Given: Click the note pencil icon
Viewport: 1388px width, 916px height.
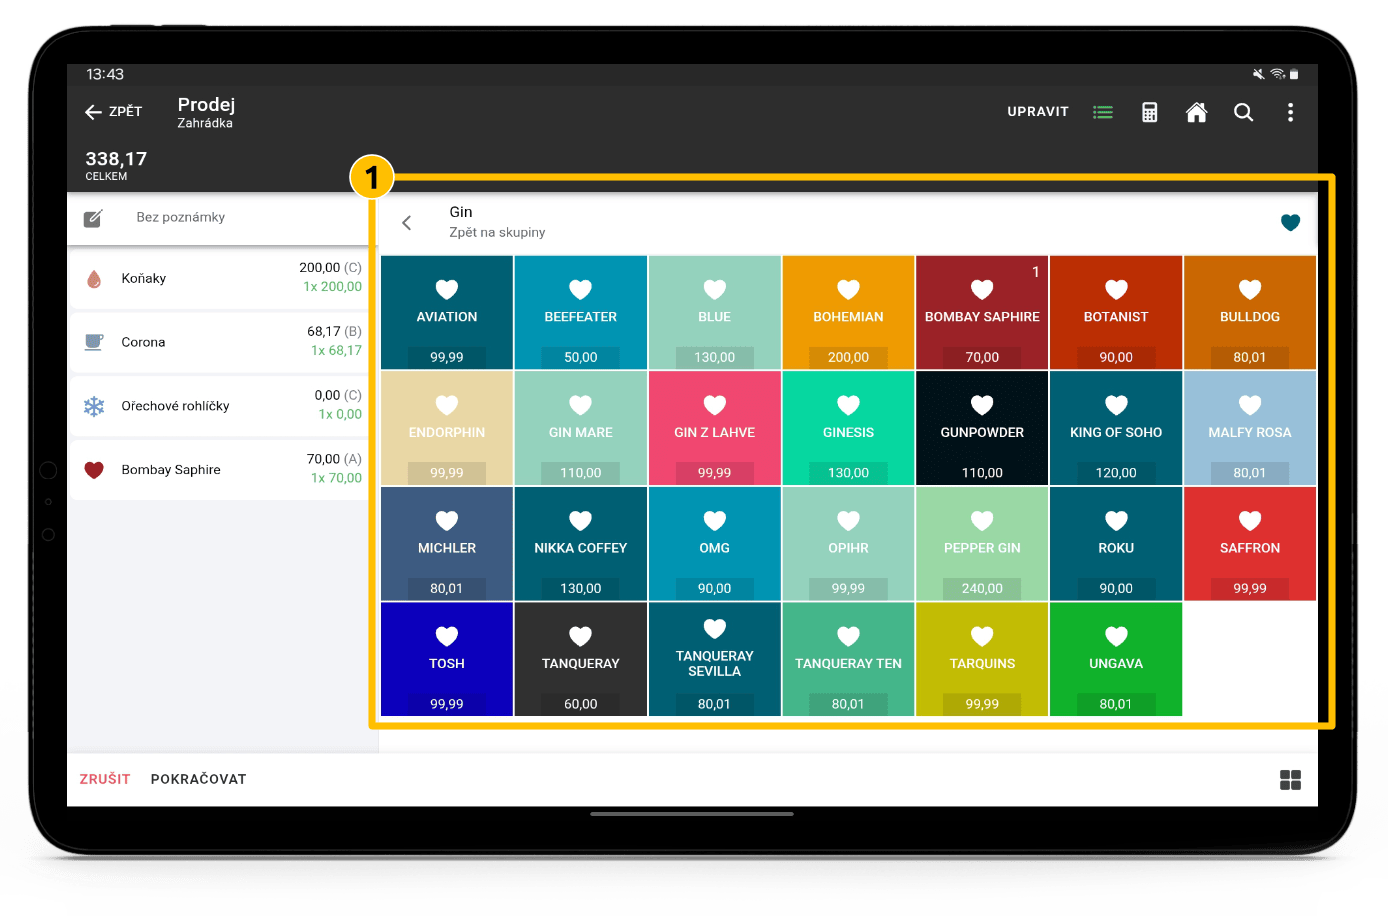Looking at the screenshot, I should click(x=93, y=218).
